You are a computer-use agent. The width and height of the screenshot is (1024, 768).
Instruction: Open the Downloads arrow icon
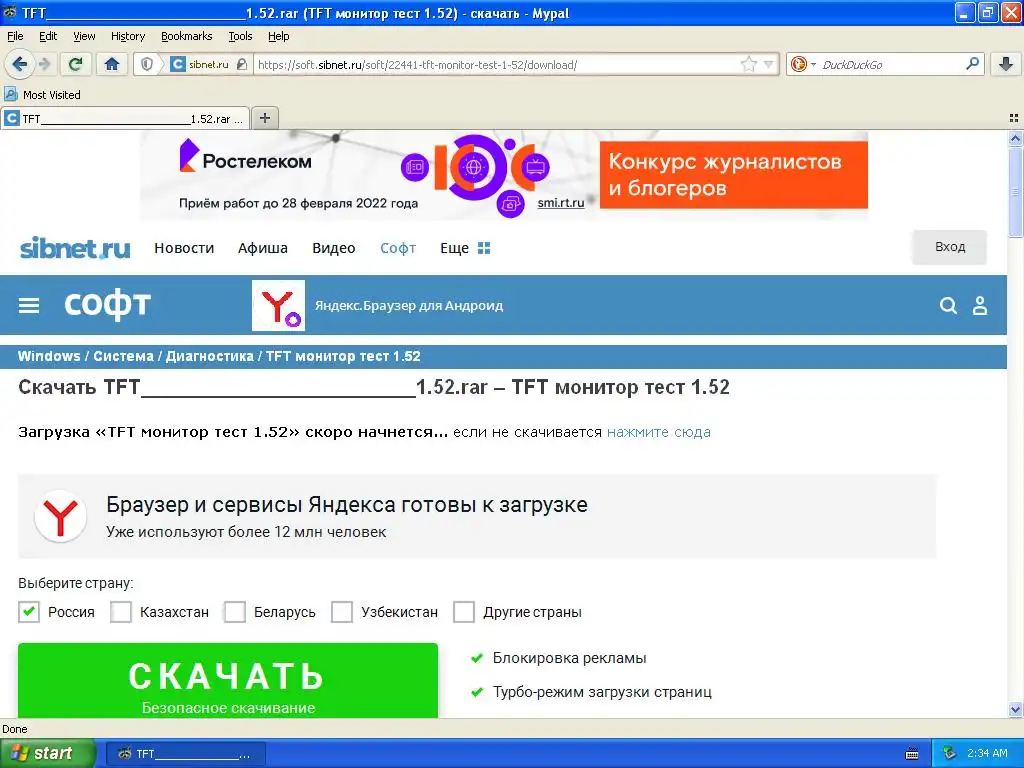pyautogui.click(x=1006, y=64)
